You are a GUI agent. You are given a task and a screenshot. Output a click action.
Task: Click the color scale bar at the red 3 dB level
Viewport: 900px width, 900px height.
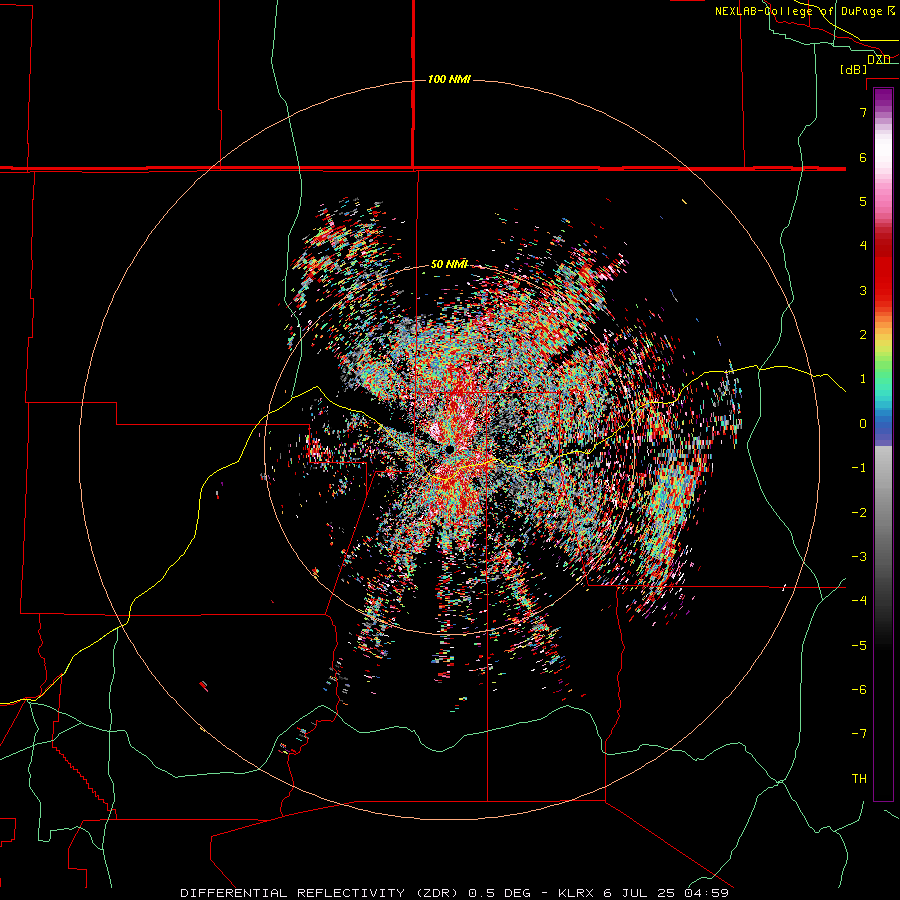tap(883, 290)
